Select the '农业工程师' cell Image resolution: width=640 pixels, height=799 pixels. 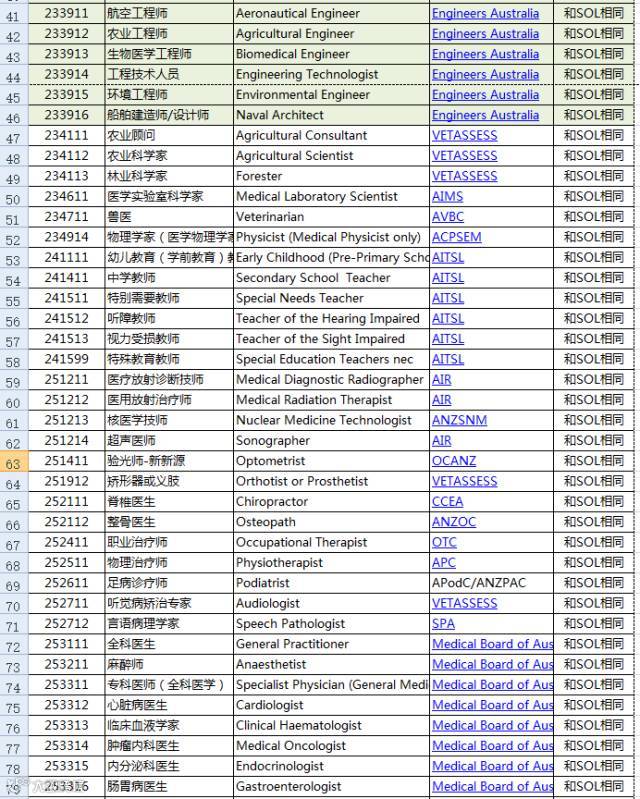tap(169, 34)
